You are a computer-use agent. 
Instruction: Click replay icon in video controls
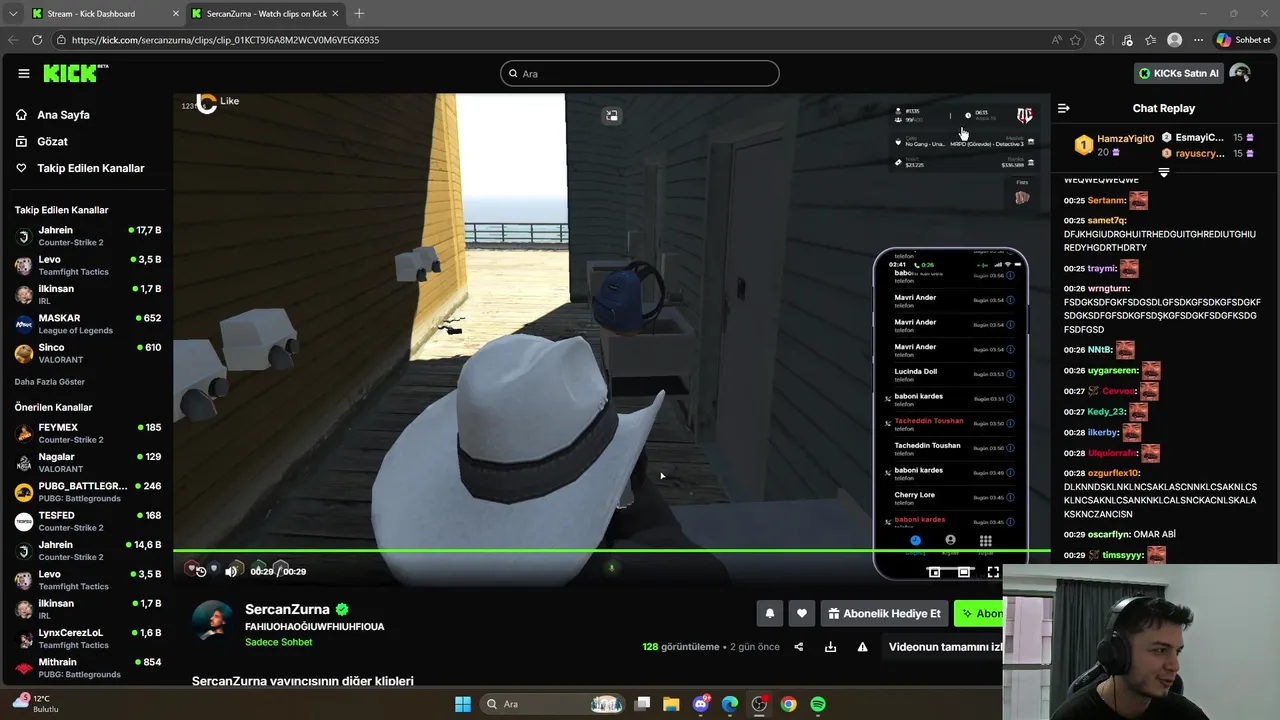point(200,571)
